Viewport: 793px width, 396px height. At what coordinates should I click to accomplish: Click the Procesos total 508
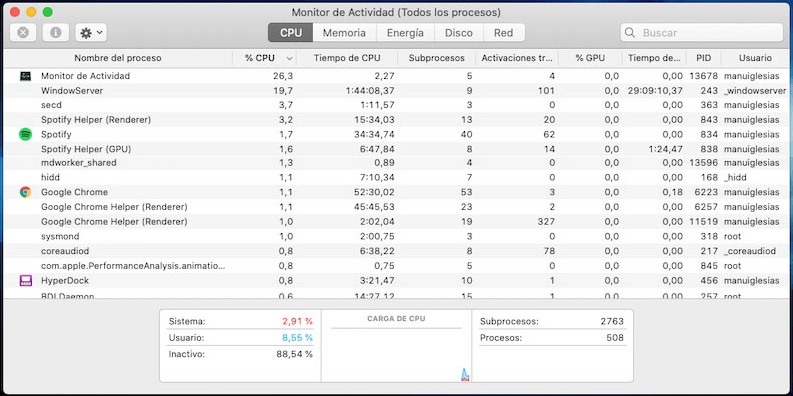[615, 337]
